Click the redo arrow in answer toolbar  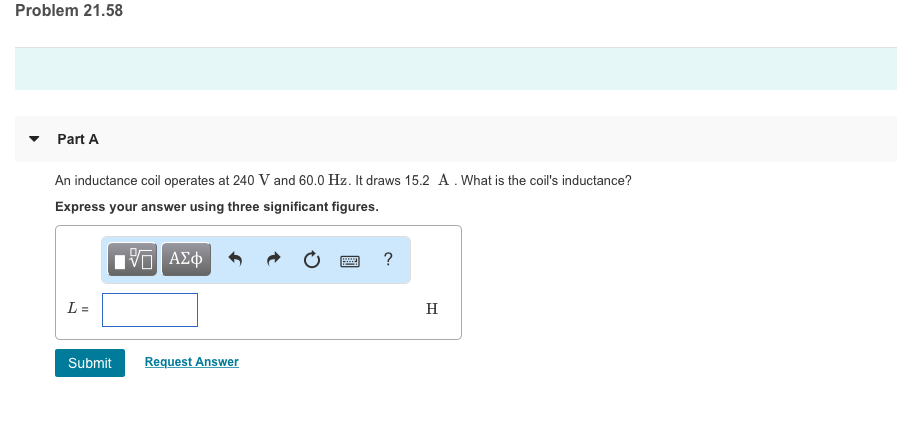274,260
